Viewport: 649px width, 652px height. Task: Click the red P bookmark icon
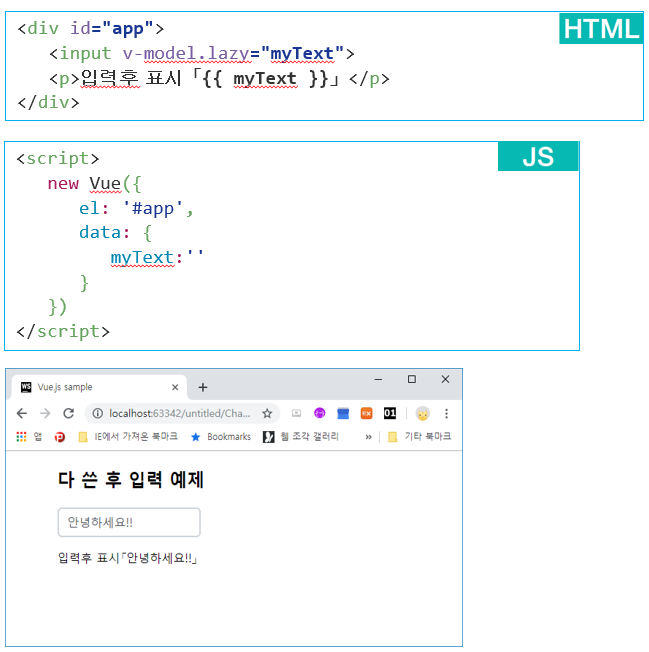(59, 437)
